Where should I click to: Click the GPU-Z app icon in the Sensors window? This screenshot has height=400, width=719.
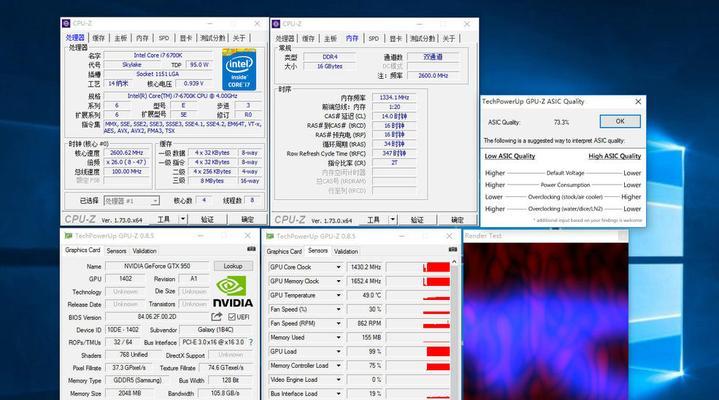pyautogui.click(x=270, y=236)
